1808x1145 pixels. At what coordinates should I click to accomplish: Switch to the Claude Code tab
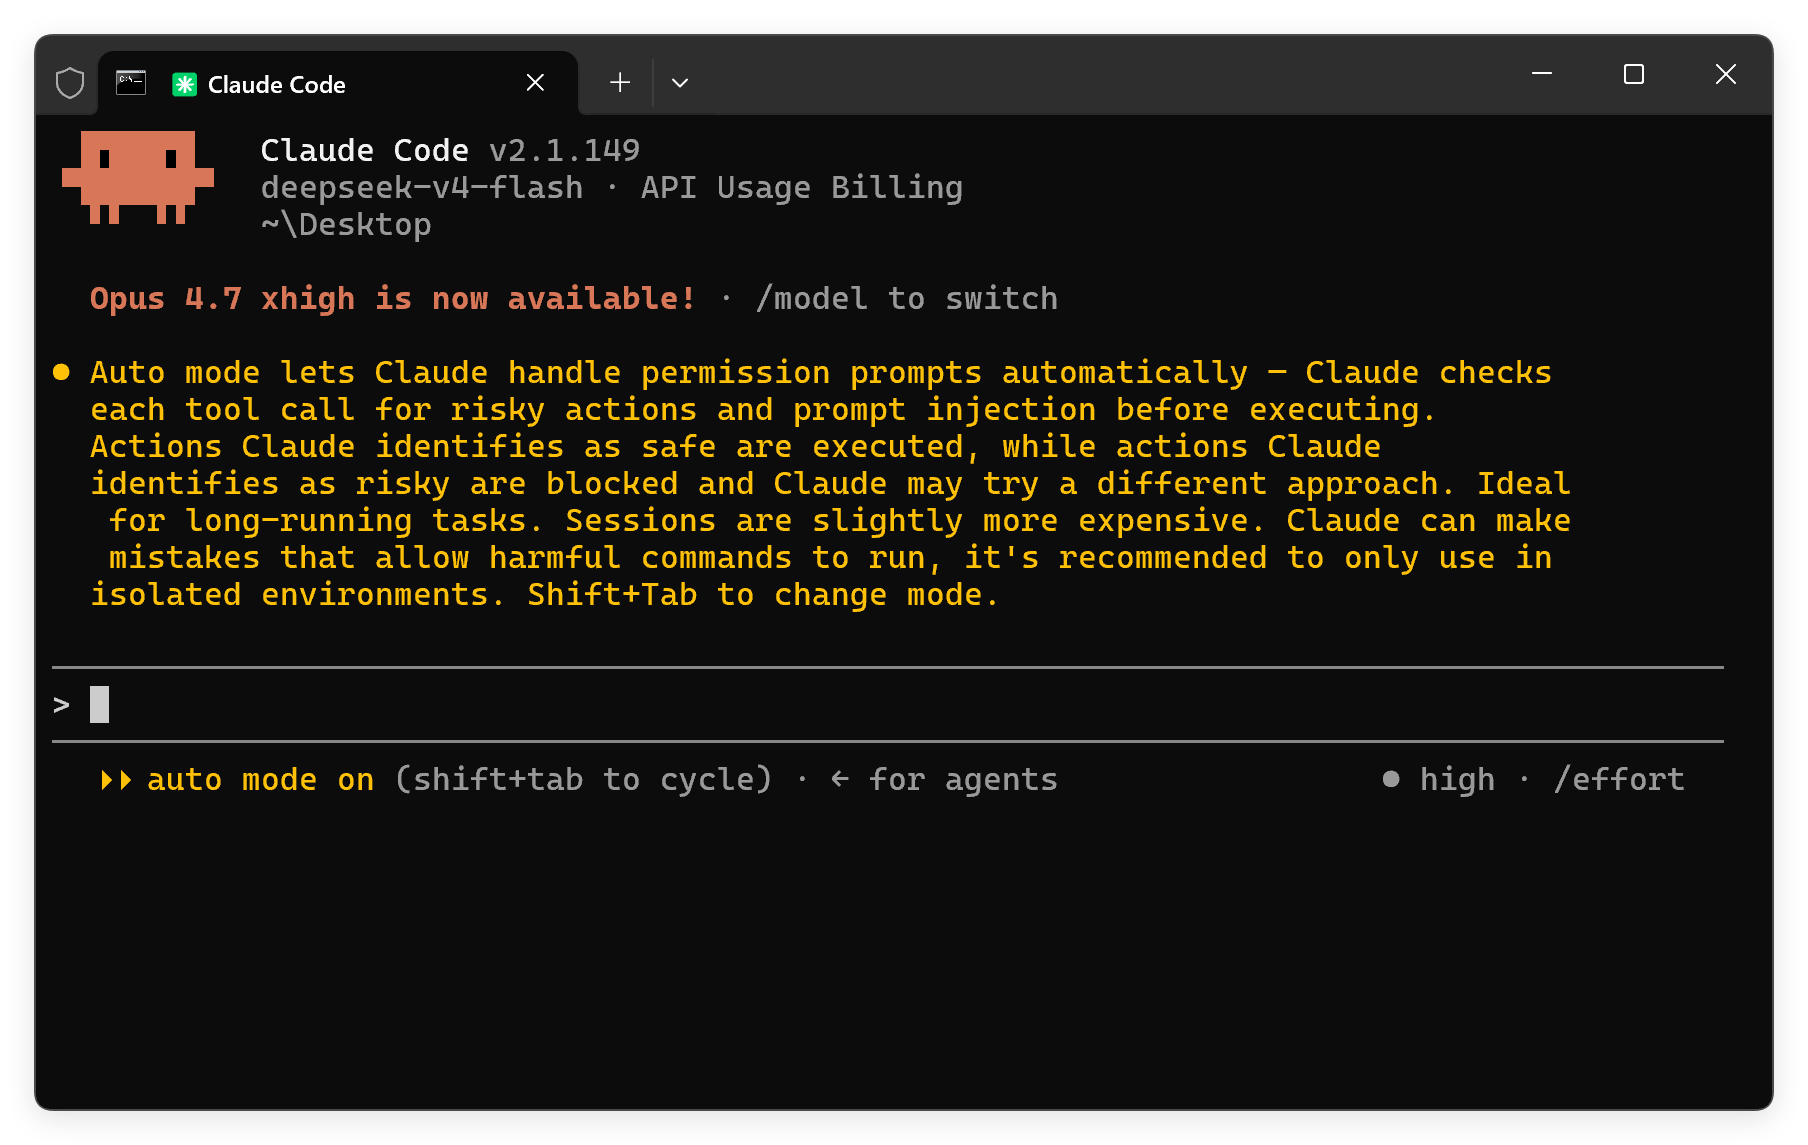click(x=338, y=84)
